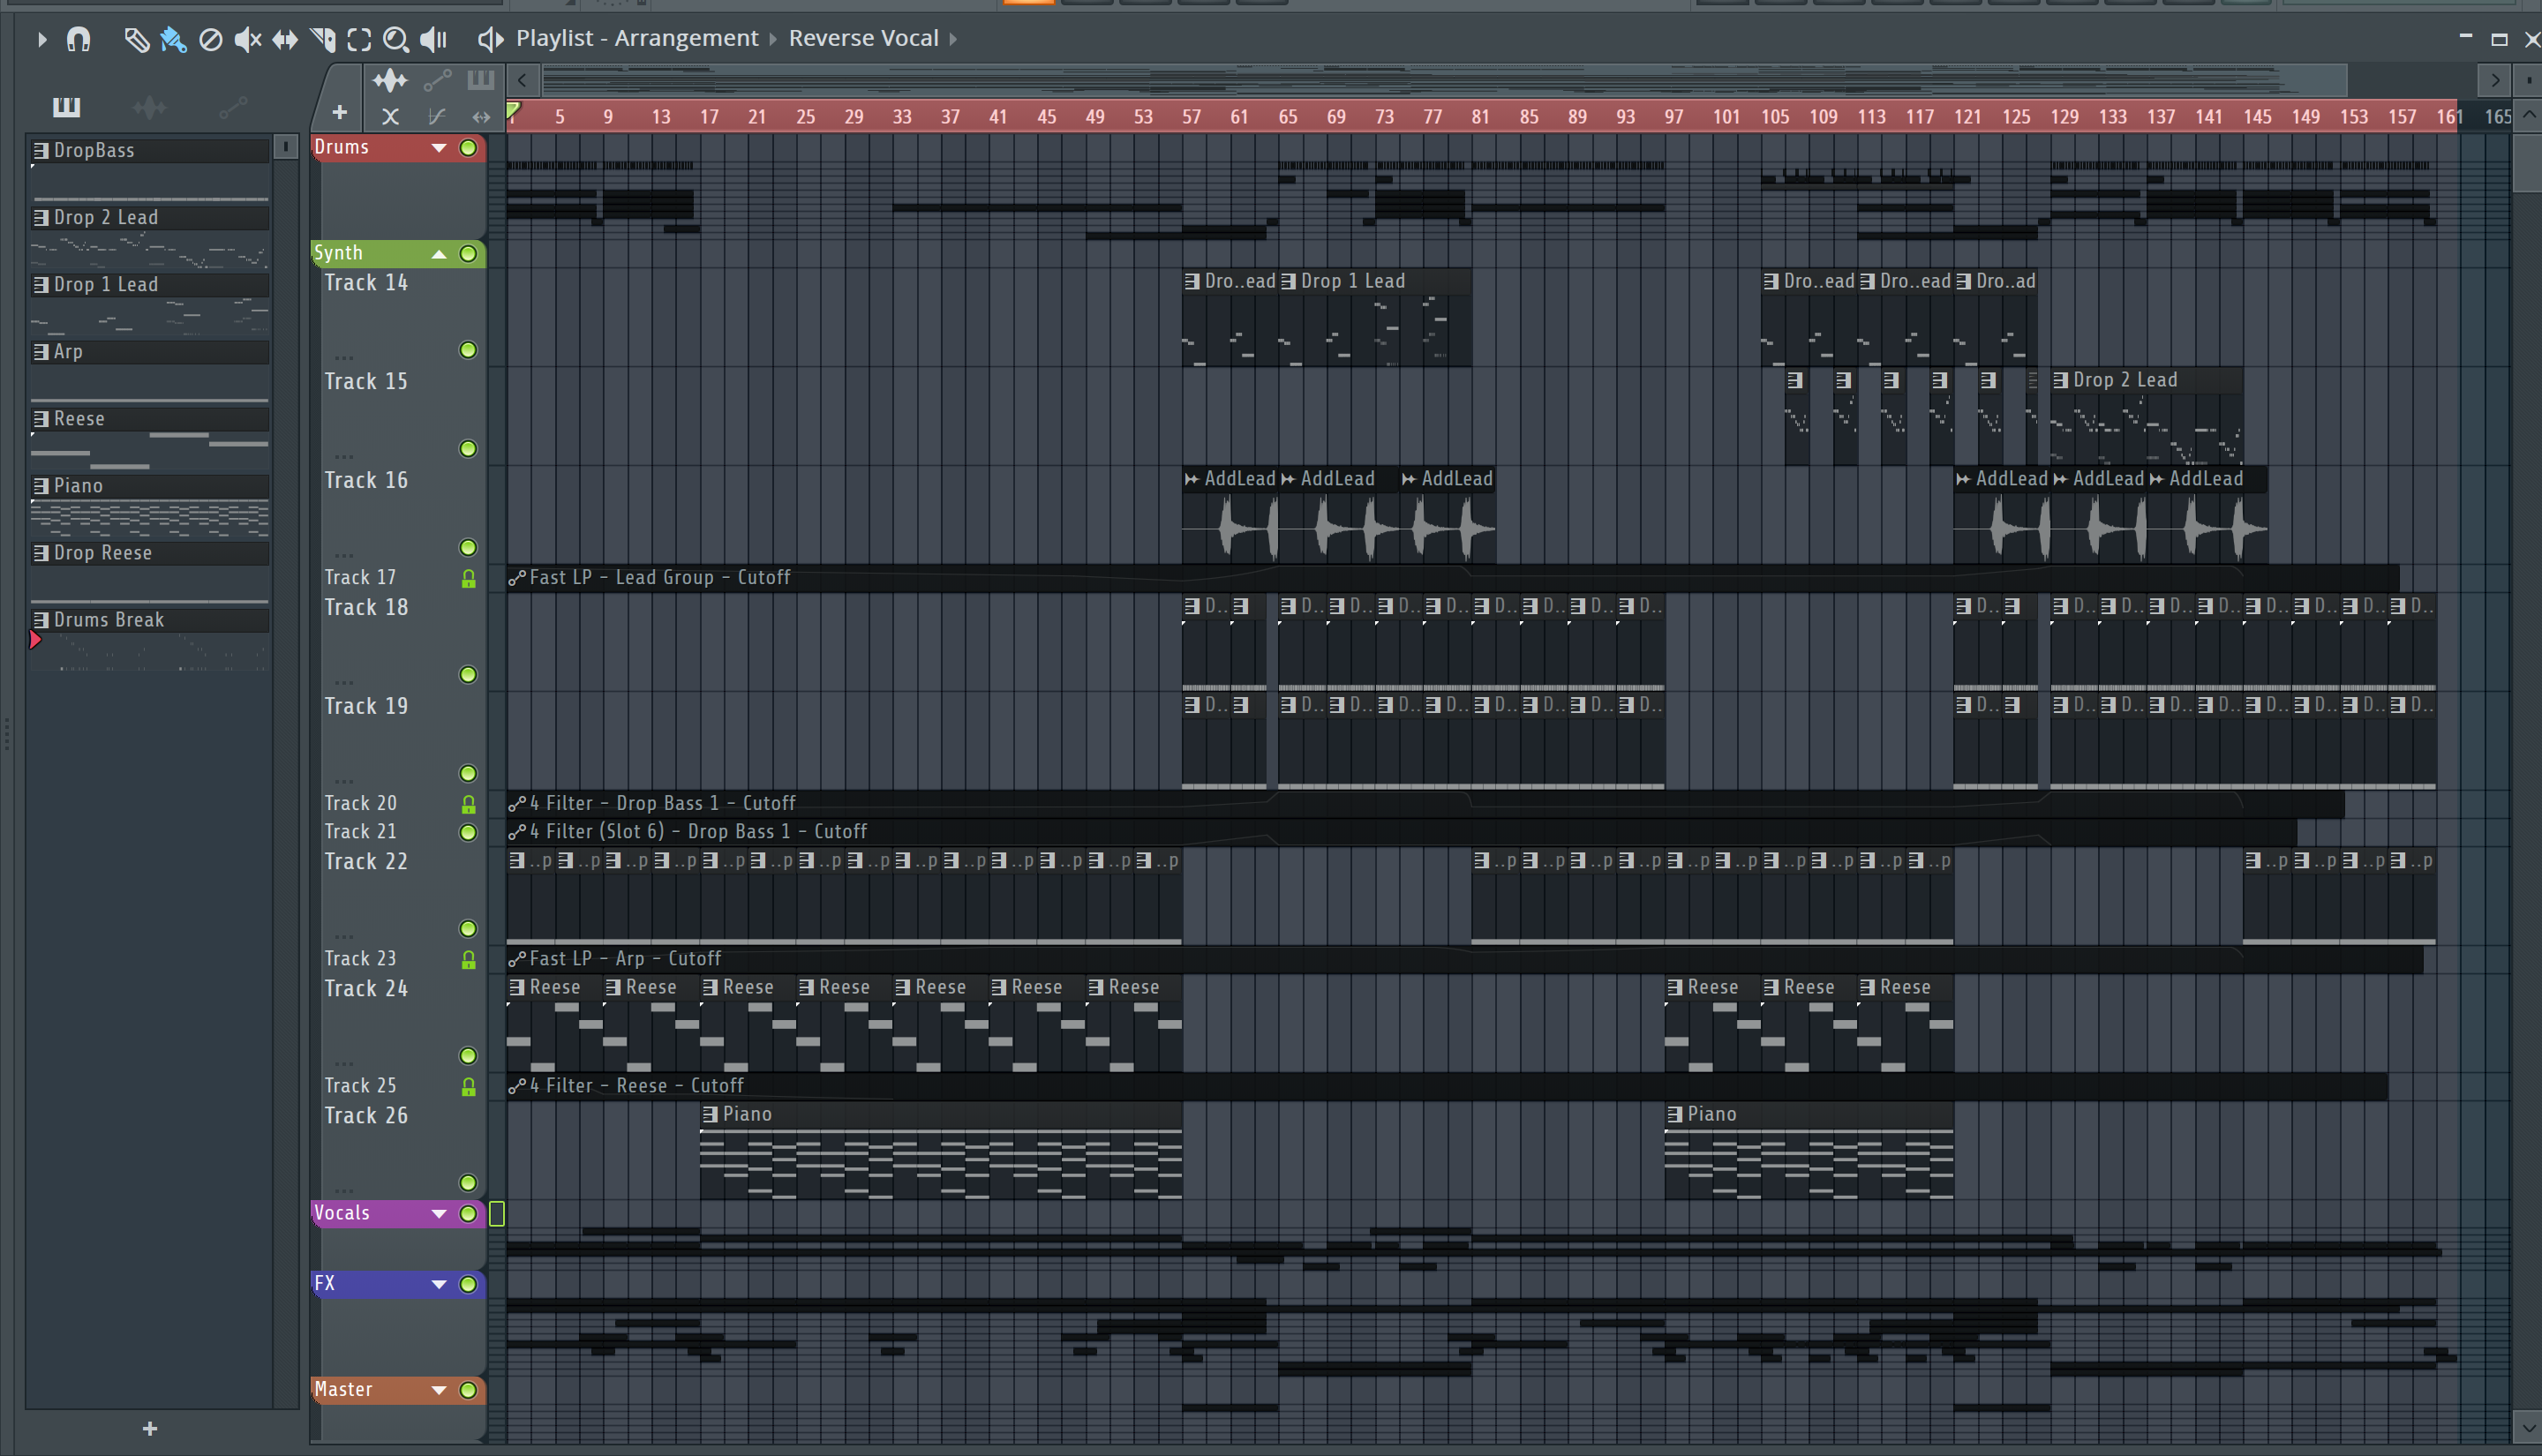Show audio clips tab in picker panel

pyautogui.click(x=149, y=106)
